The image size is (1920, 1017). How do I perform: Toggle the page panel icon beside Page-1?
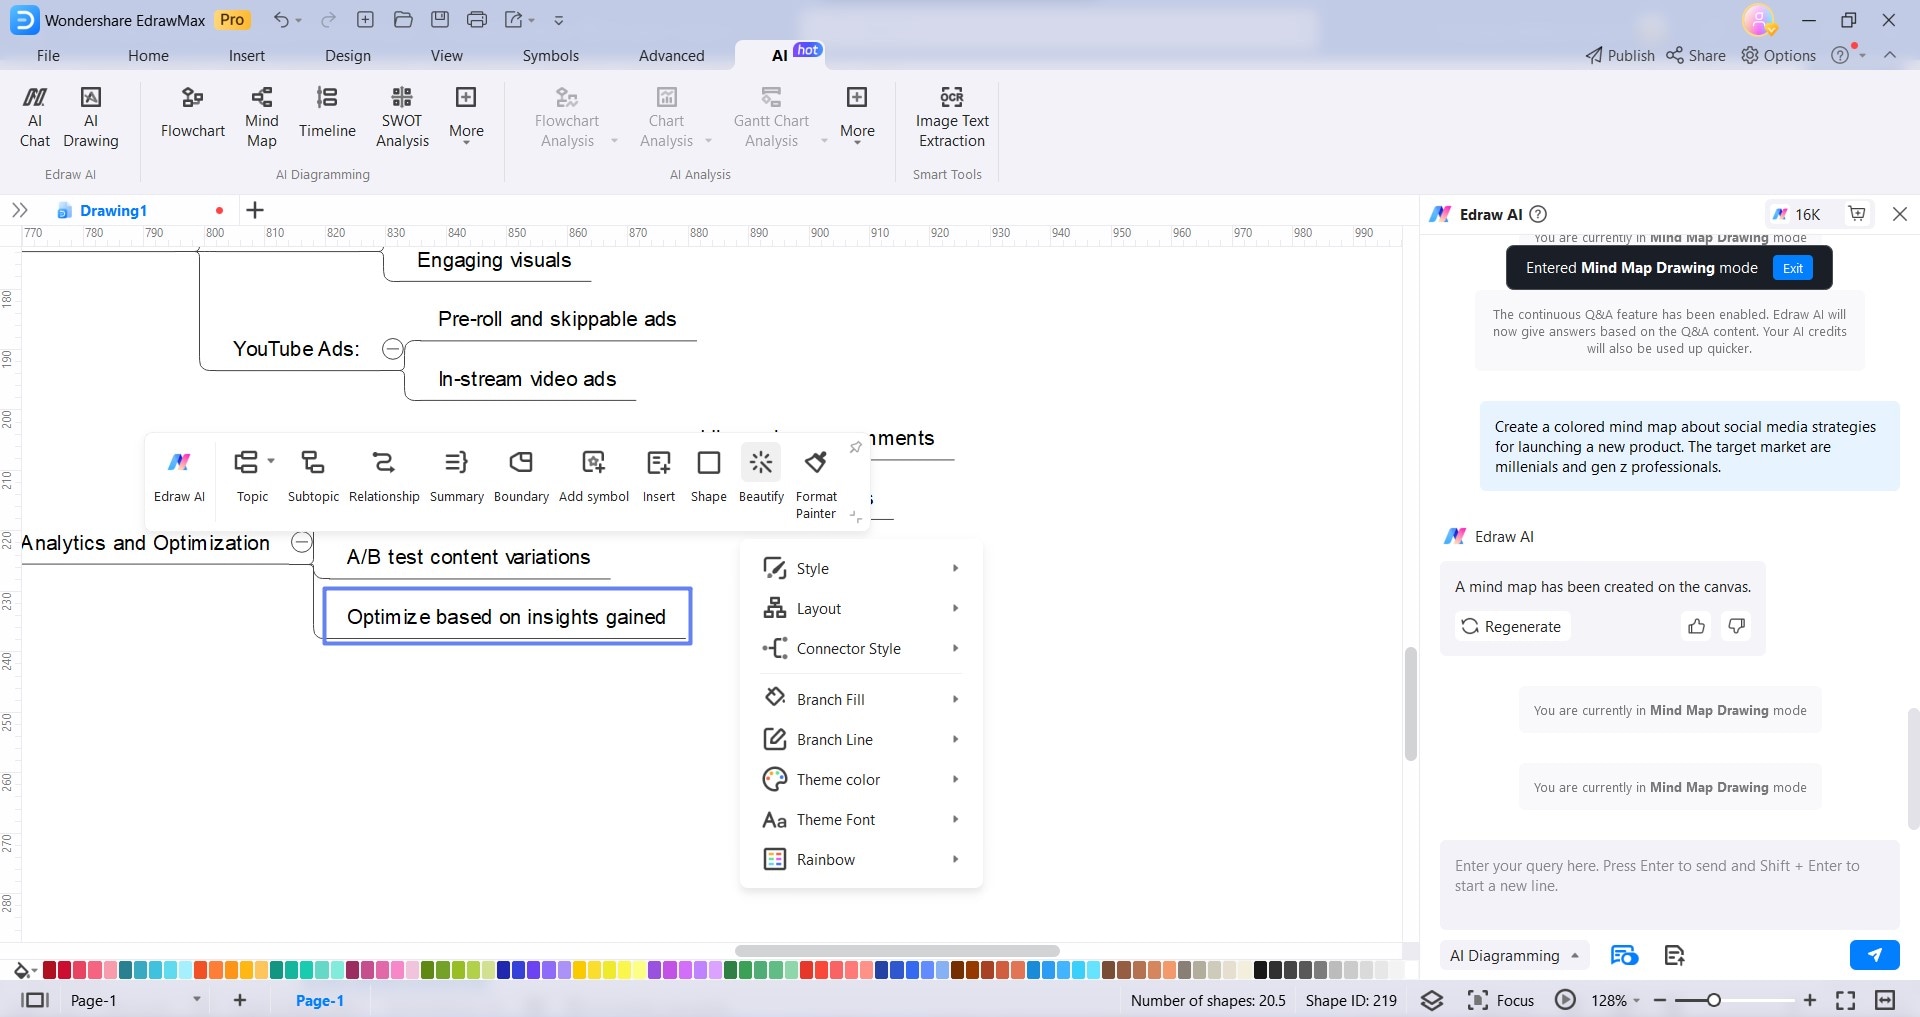35,1000
